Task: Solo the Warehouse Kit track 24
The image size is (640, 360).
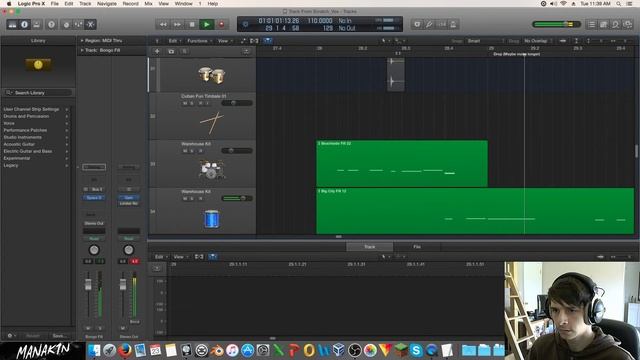Action: tap(192, 198)
